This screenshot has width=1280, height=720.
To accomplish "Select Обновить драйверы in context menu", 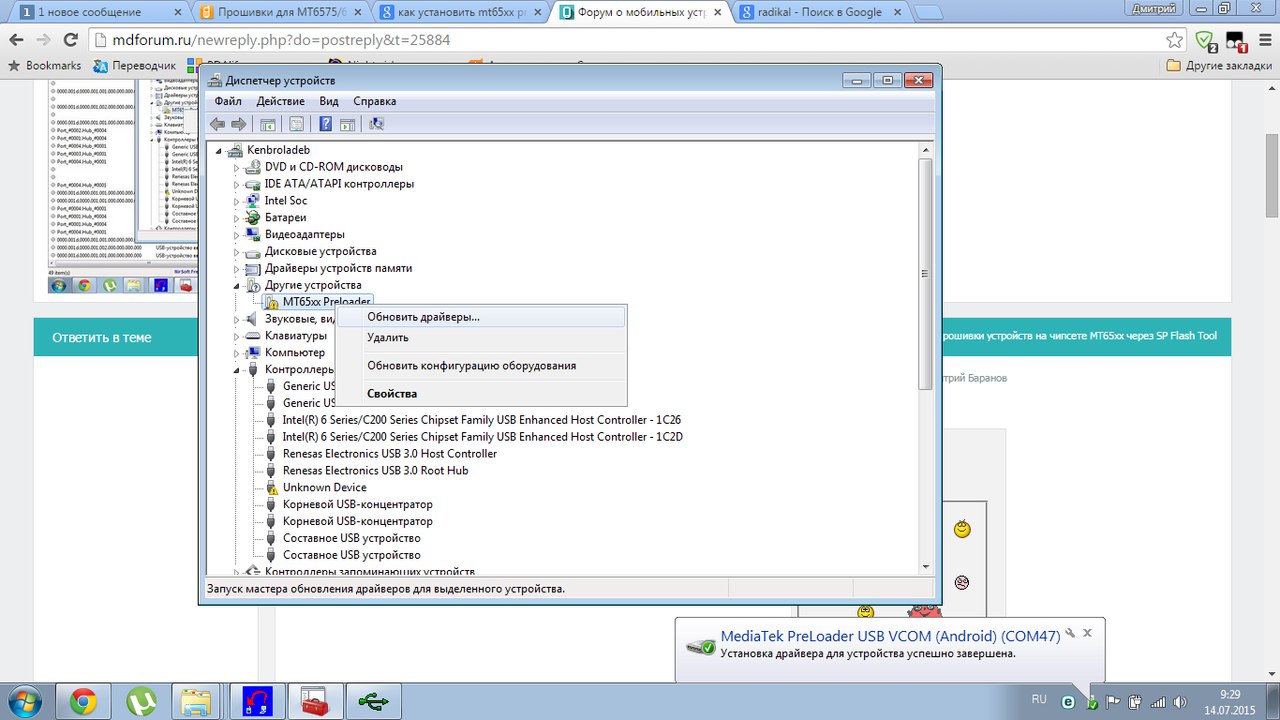I will click(x=423, y=317).
